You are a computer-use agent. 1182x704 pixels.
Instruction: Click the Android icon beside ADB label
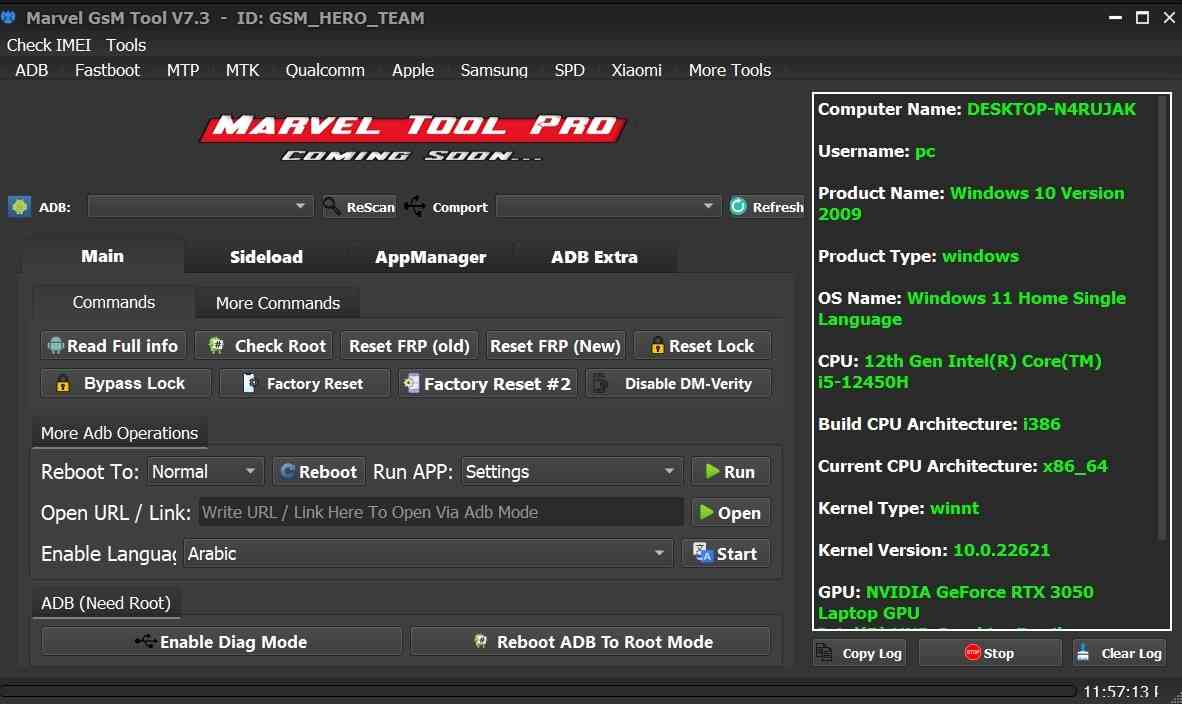point(19,207)
